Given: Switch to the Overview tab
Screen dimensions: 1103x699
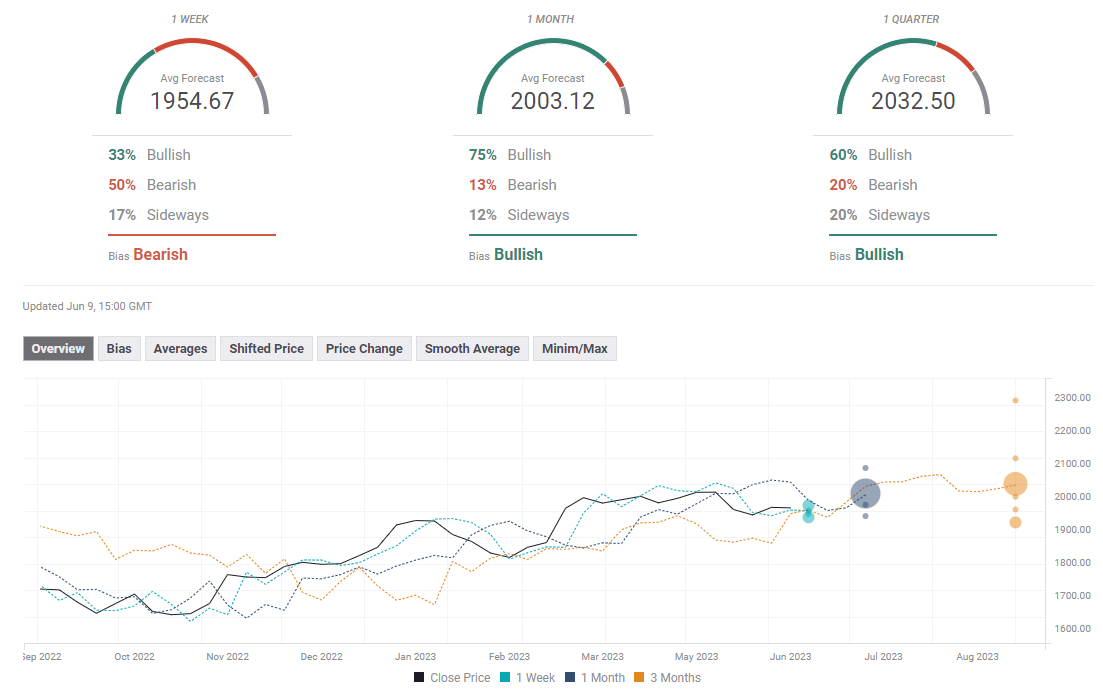Looking at the screenshot, I should (58, 348).
